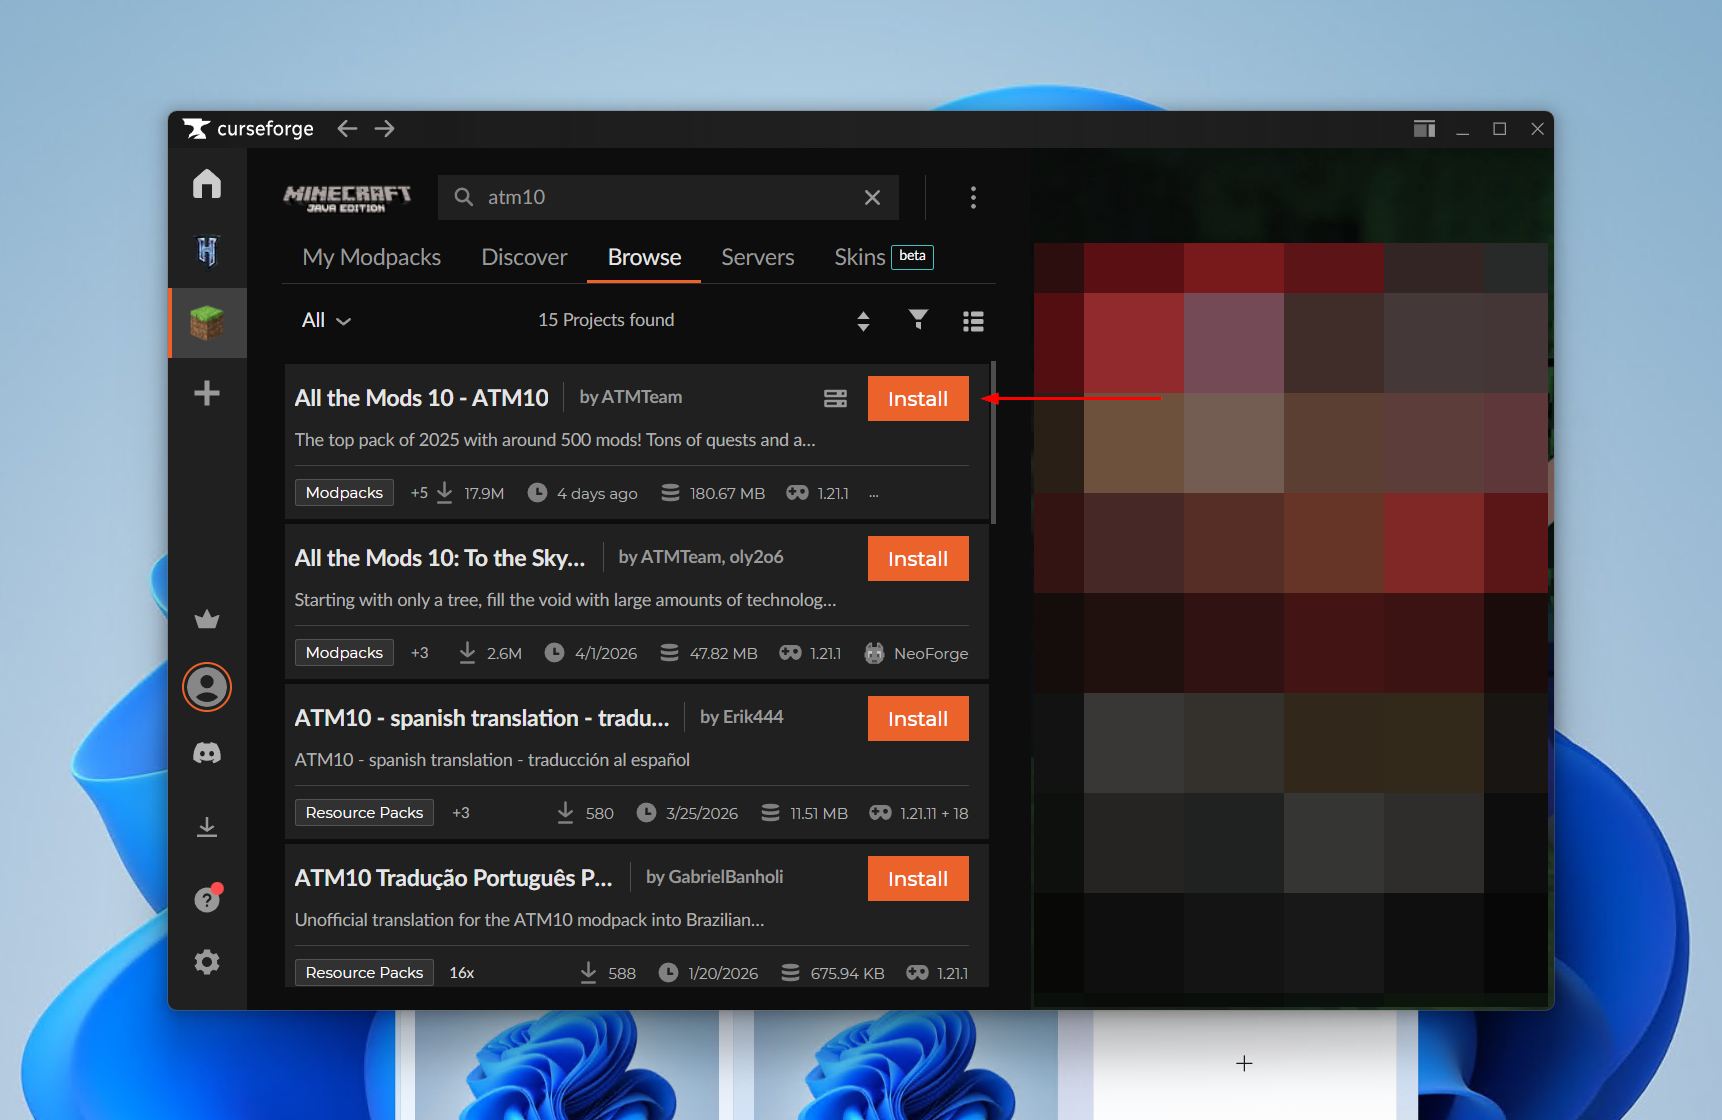Click the CurseForge anvil logo
This screenshot has height=1120, width=1722.
pyautogui.click(x=196, y=128)
